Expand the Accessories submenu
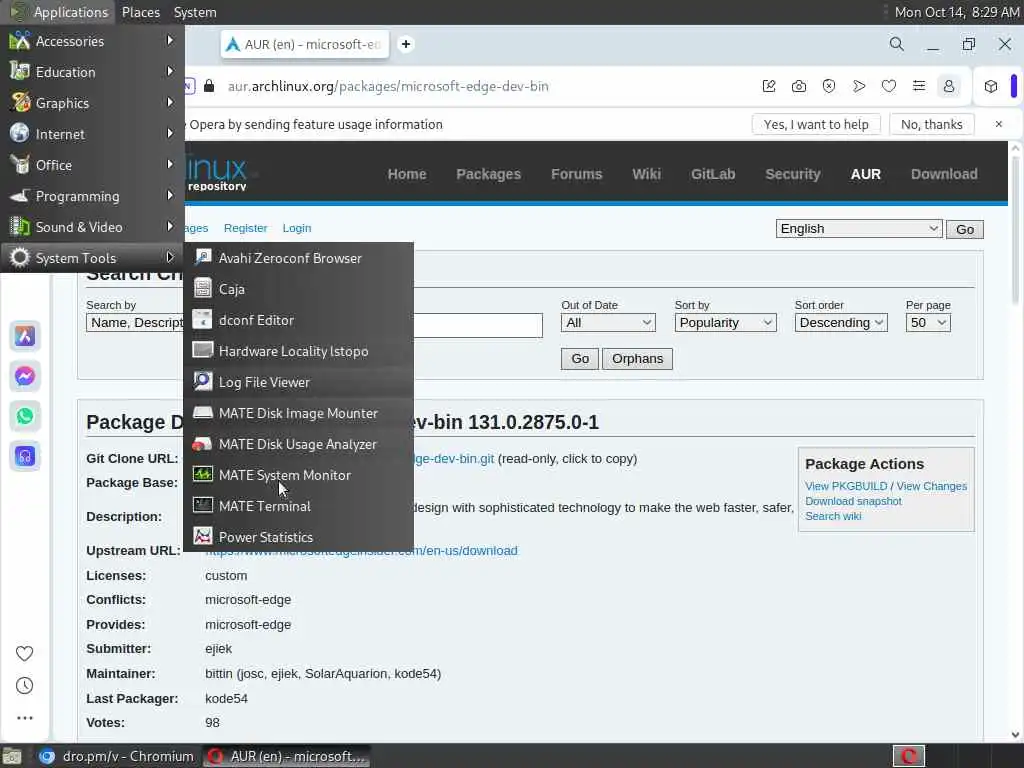This screenshot has width=1024, height=768. 92,41
